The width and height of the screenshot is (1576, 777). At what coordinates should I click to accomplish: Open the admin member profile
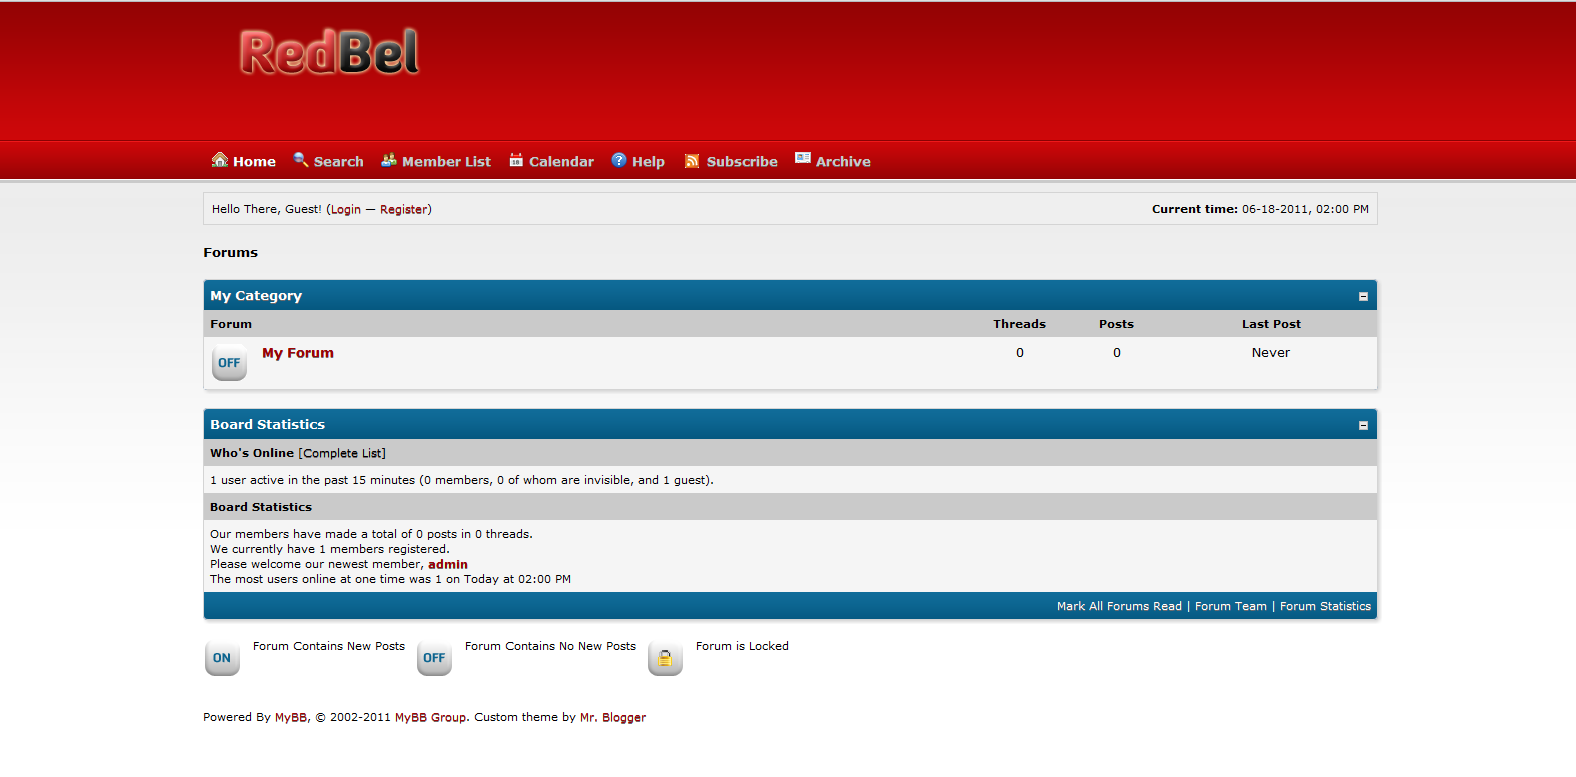(448, 565)
